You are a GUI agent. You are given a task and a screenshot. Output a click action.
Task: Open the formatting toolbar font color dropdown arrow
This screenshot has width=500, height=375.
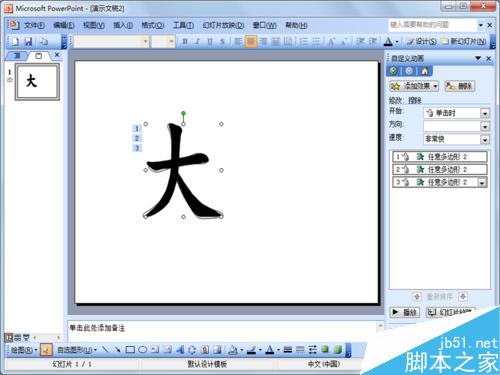(397, 42)
